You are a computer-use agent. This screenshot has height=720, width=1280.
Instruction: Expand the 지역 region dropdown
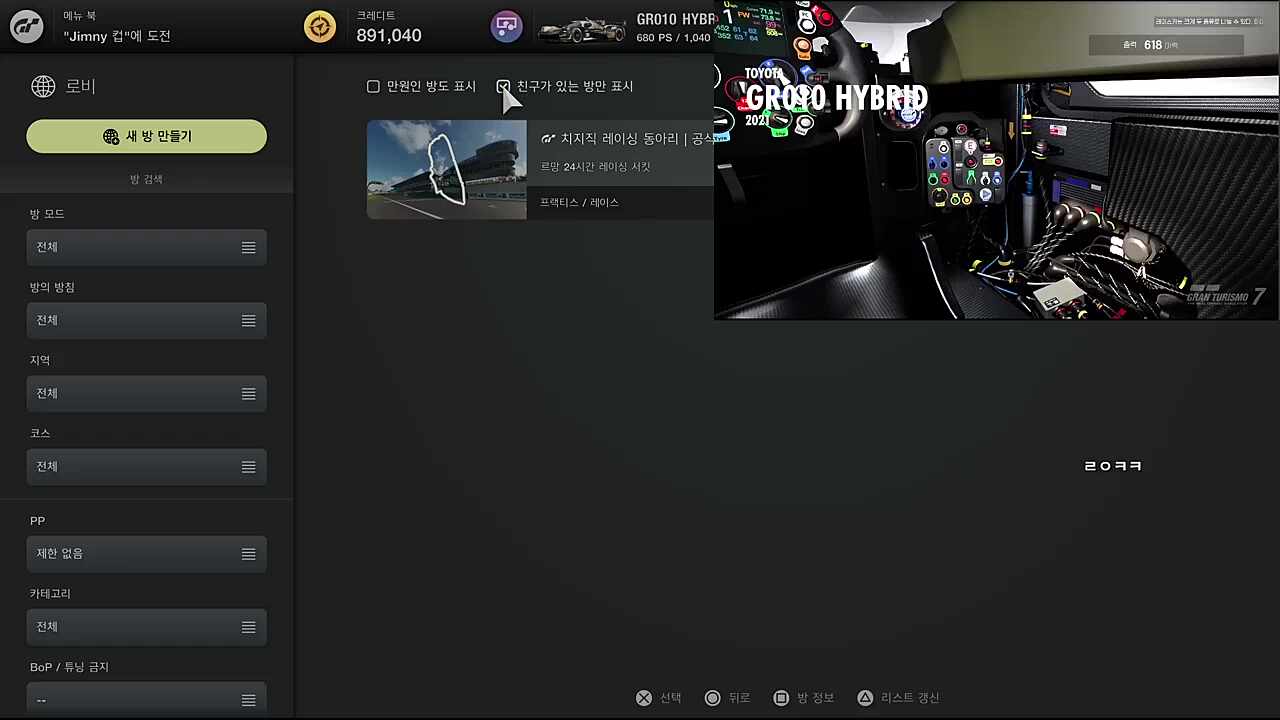(x=146, y=393)
